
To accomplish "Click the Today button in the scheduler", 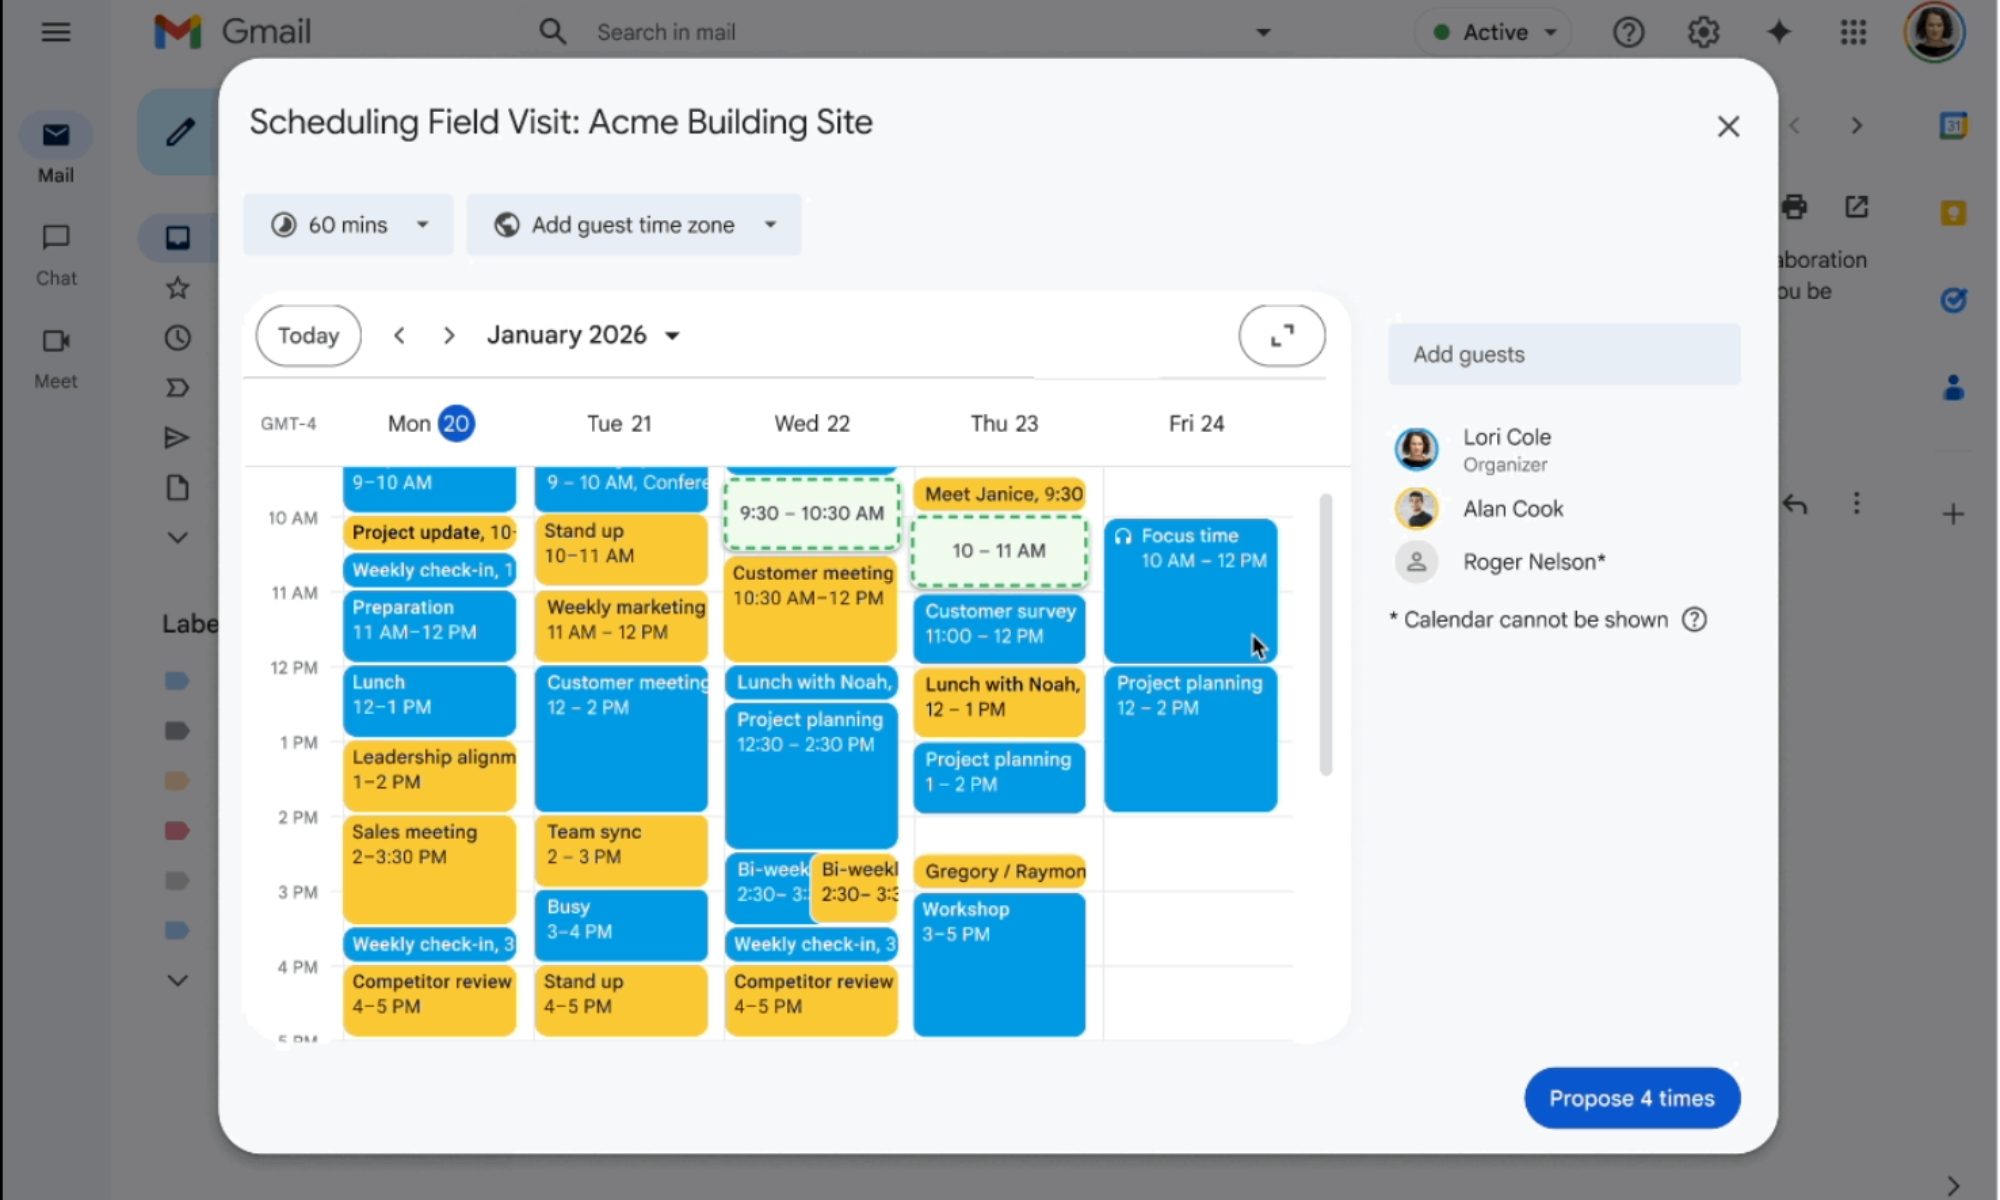I will click(x=307, y=335).
